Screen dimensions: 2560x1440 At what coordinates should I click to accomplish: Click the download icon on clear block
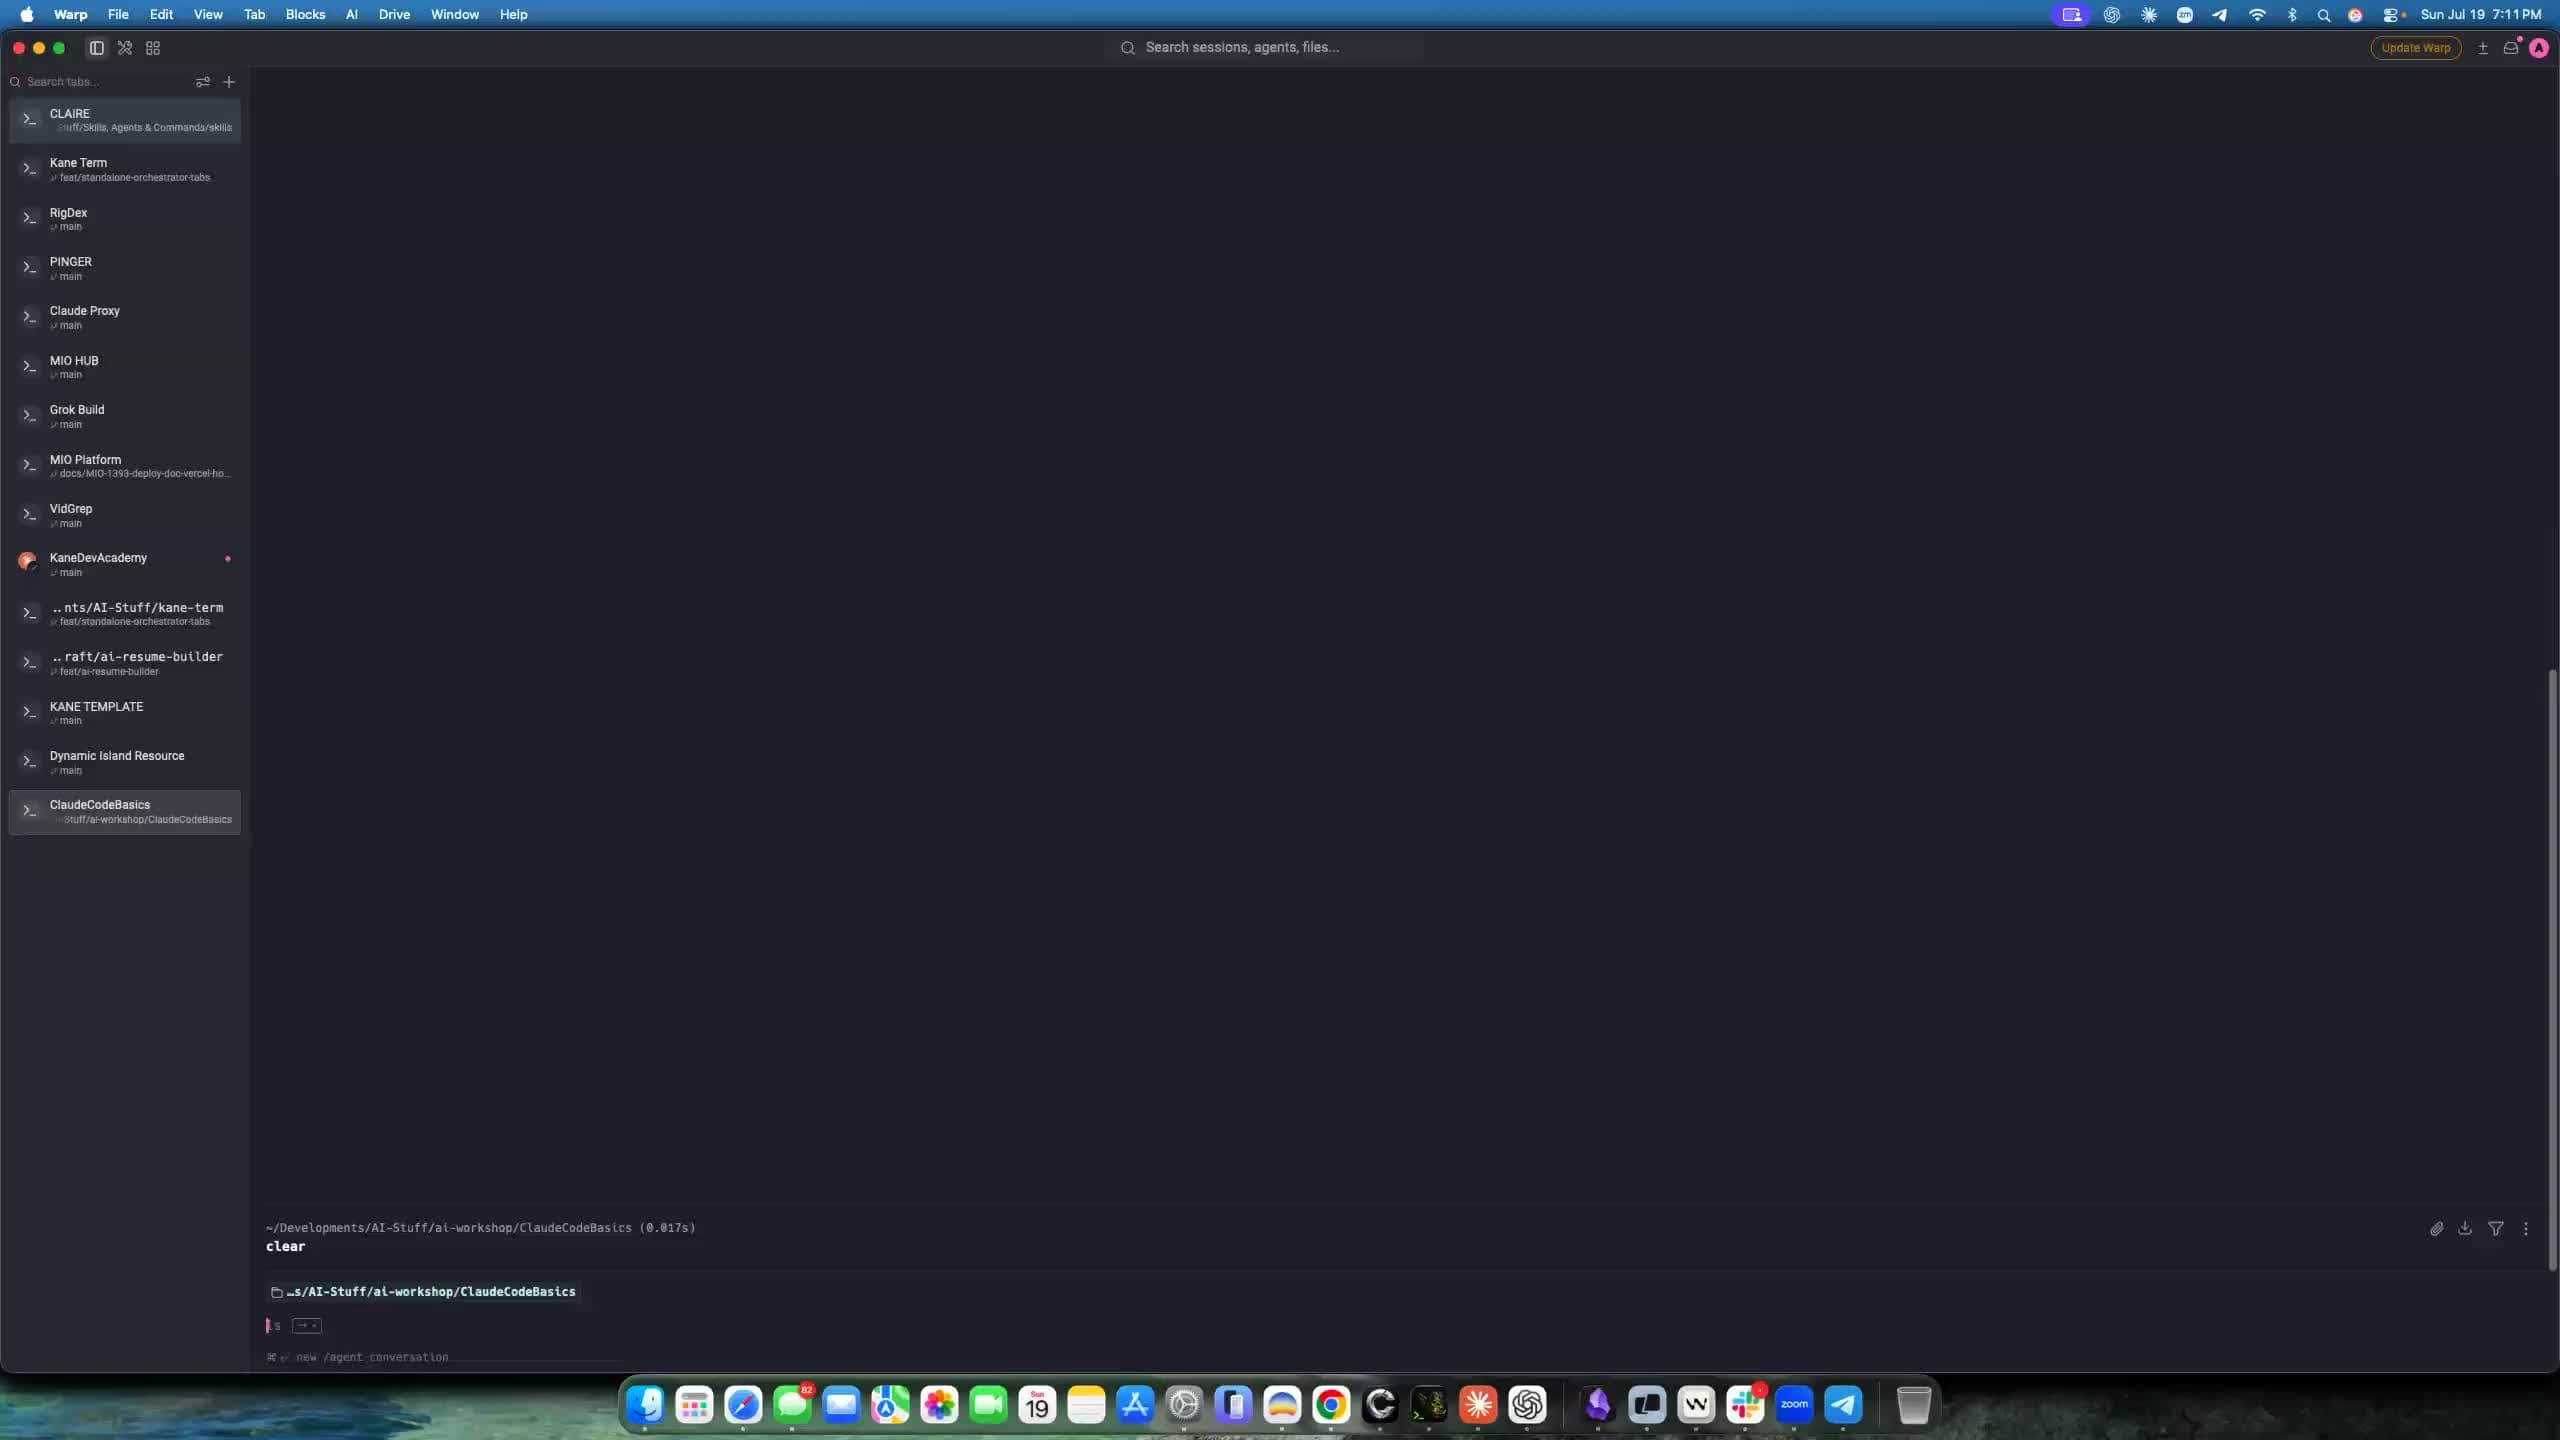point(2466,1229)
